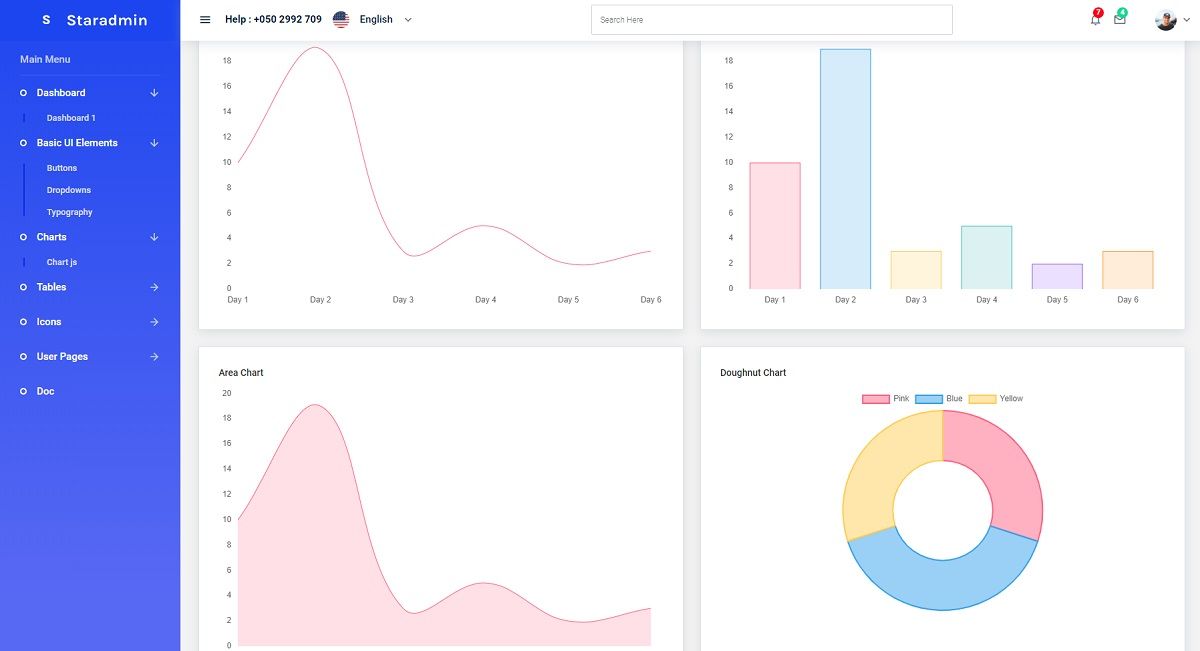
Task: Click the US flag icon
Action: (x=341, y=19)
